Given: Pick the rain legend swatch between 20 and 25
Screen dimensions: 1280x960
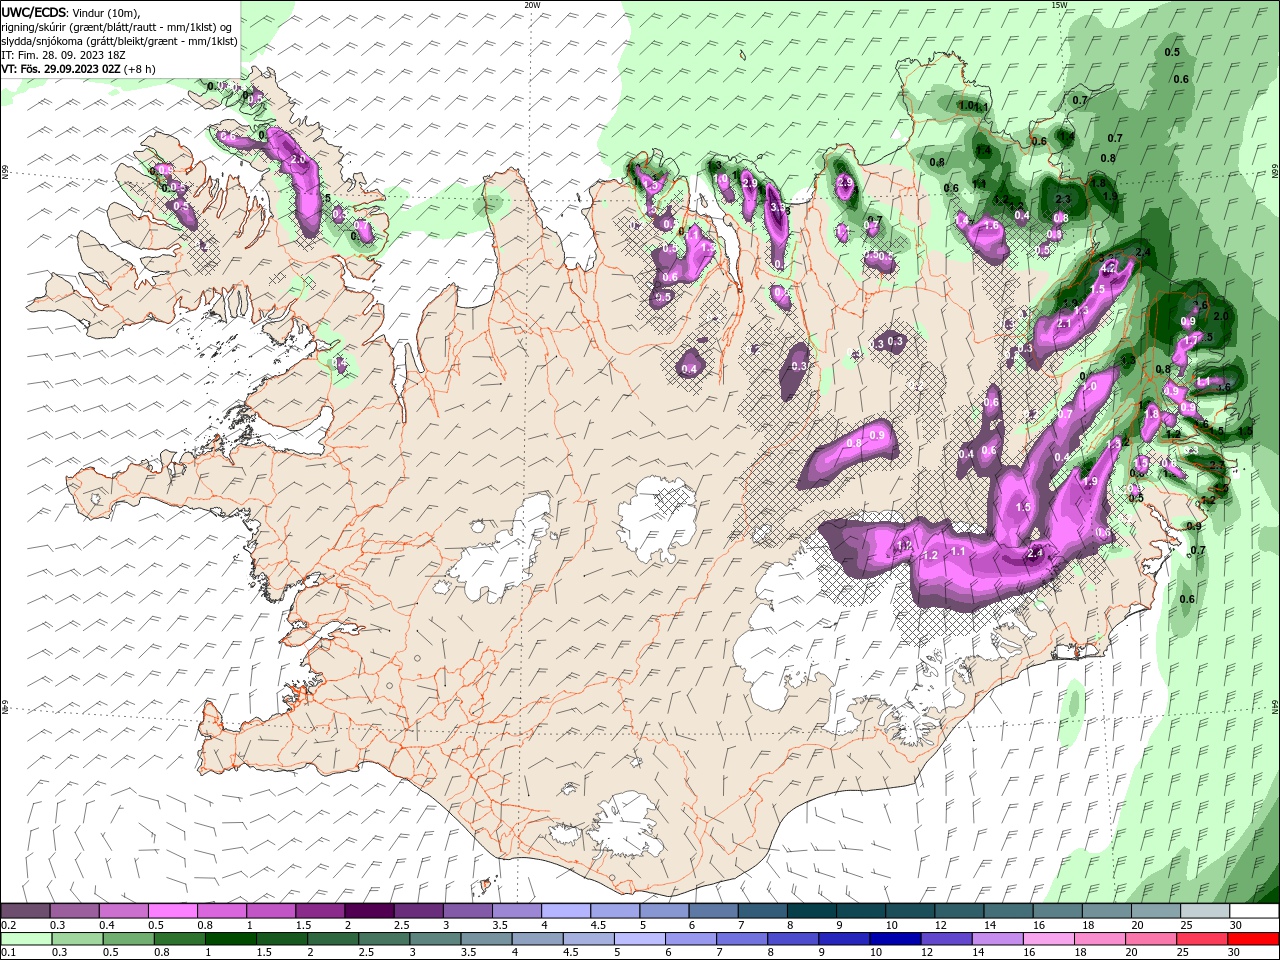Looking at the screenshot, I should click(x=1150, y=939).
